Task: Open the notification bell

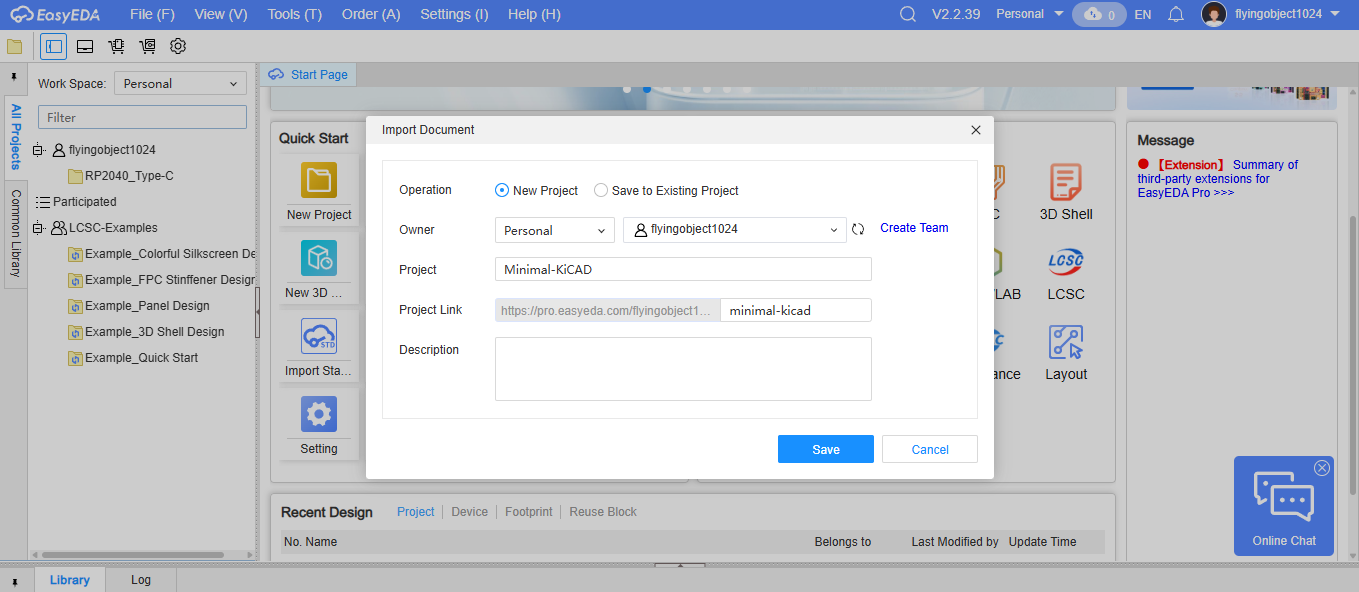Action: (x=1176, y=14)
